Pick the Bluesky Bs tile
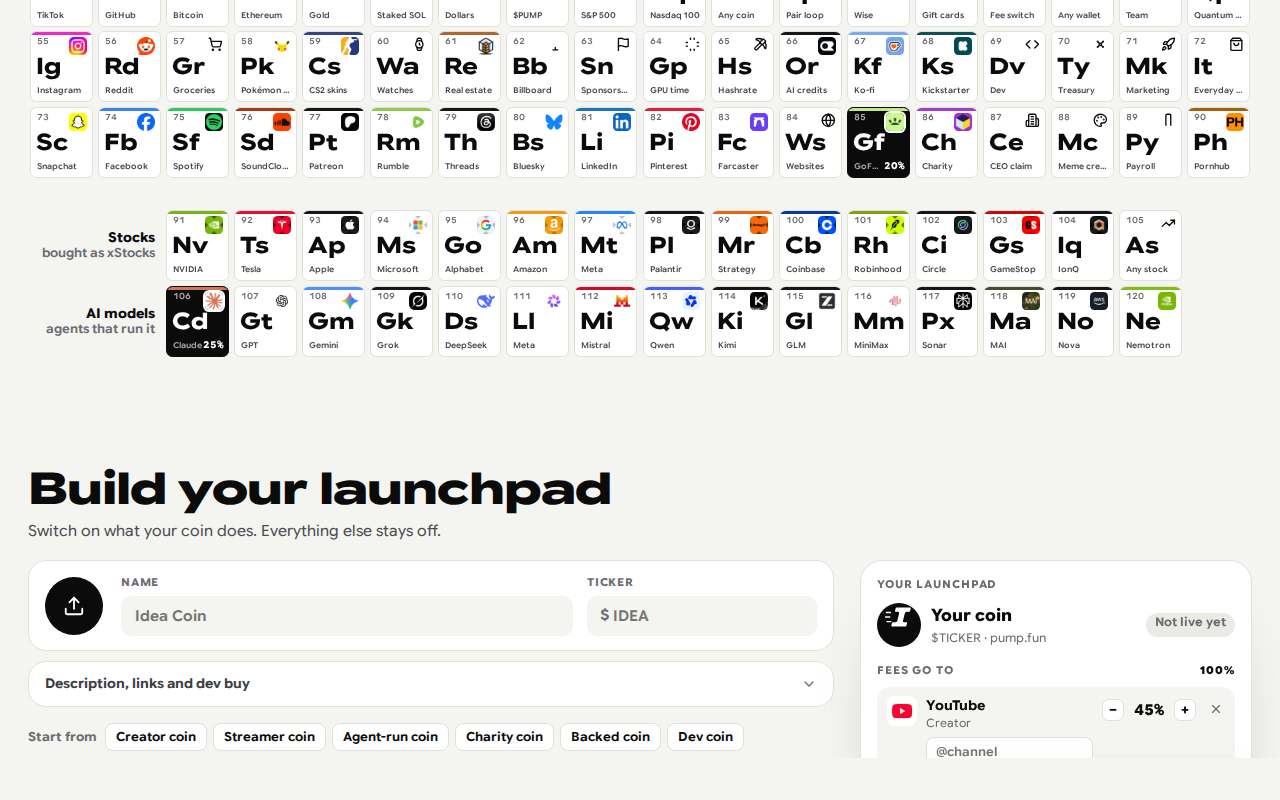The image size is (1280, 800). [537, 143]
